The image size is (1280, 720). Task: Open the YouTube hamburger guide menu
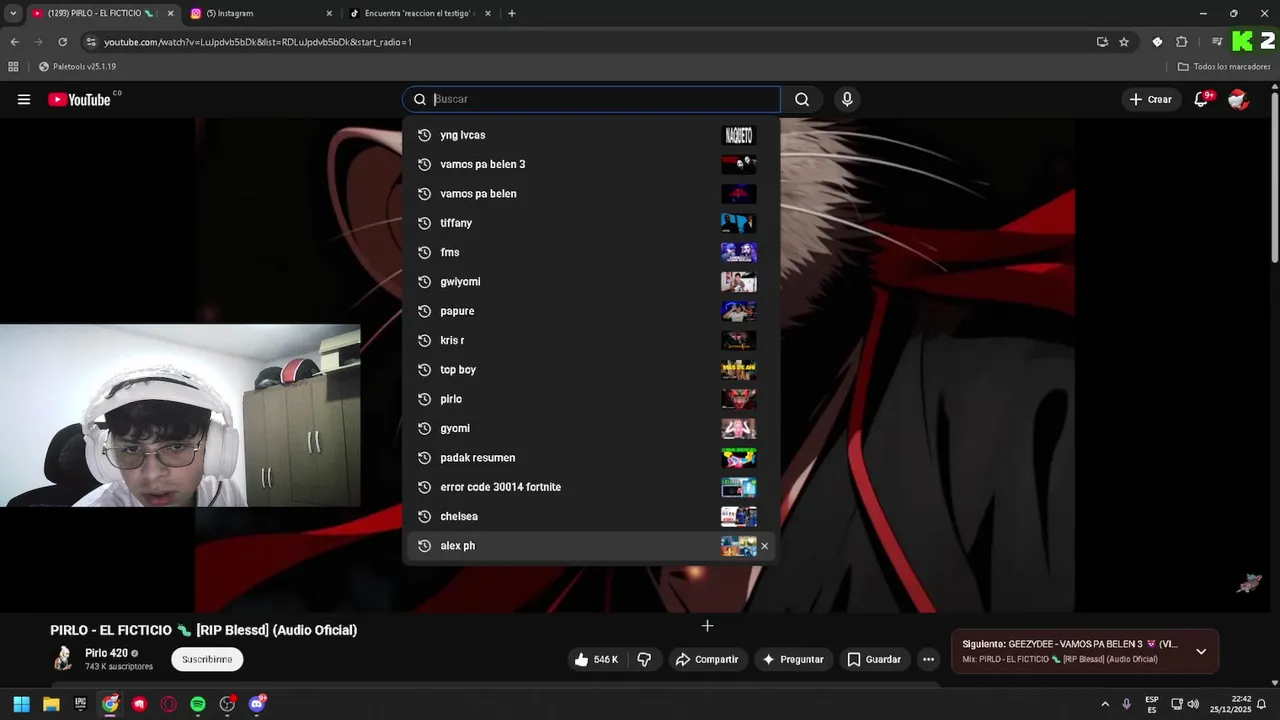click(x=24, y=99)
